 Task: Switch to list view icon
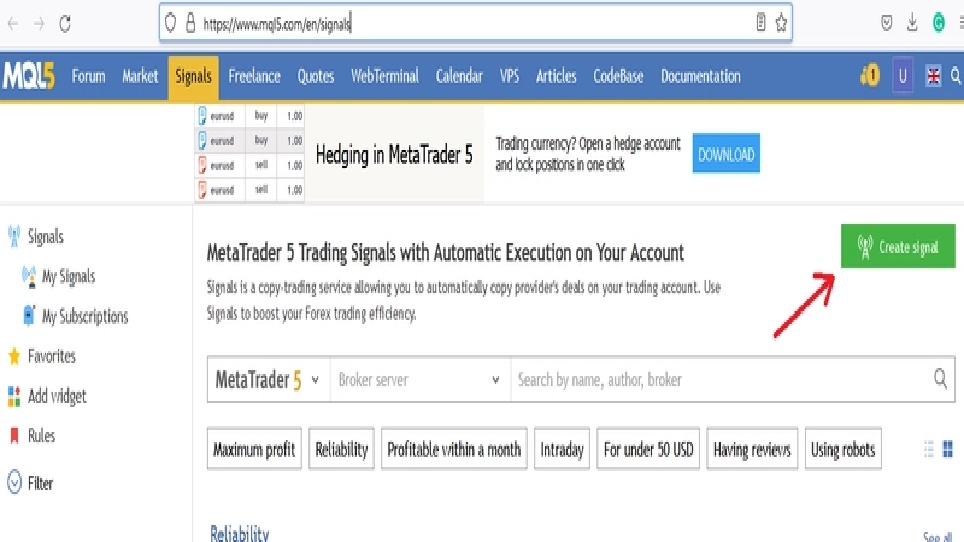point(928,449)
